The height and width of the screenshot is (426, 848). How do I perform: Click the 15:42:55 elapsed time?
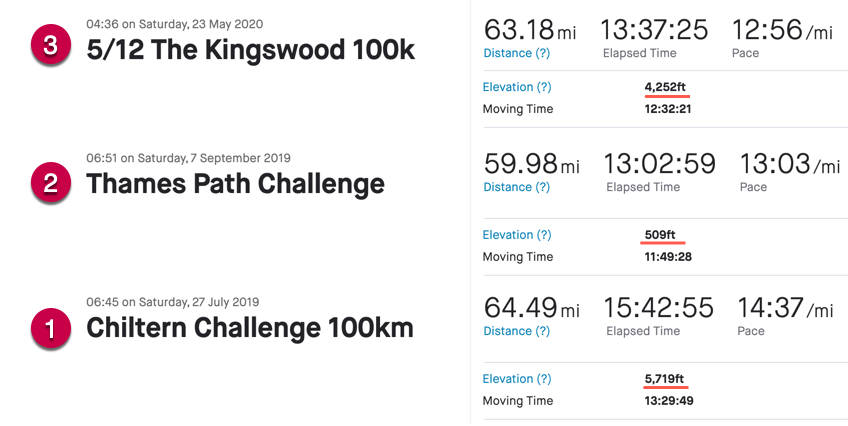659,308
